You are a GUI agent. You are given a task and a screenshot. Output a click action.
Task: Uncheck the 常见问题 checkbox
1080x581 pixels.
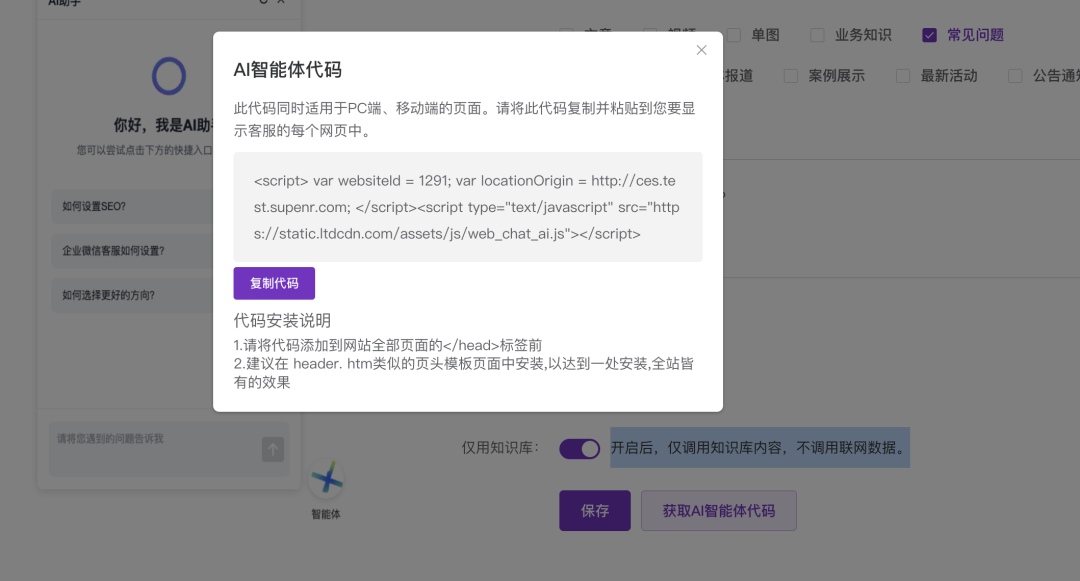929,35
